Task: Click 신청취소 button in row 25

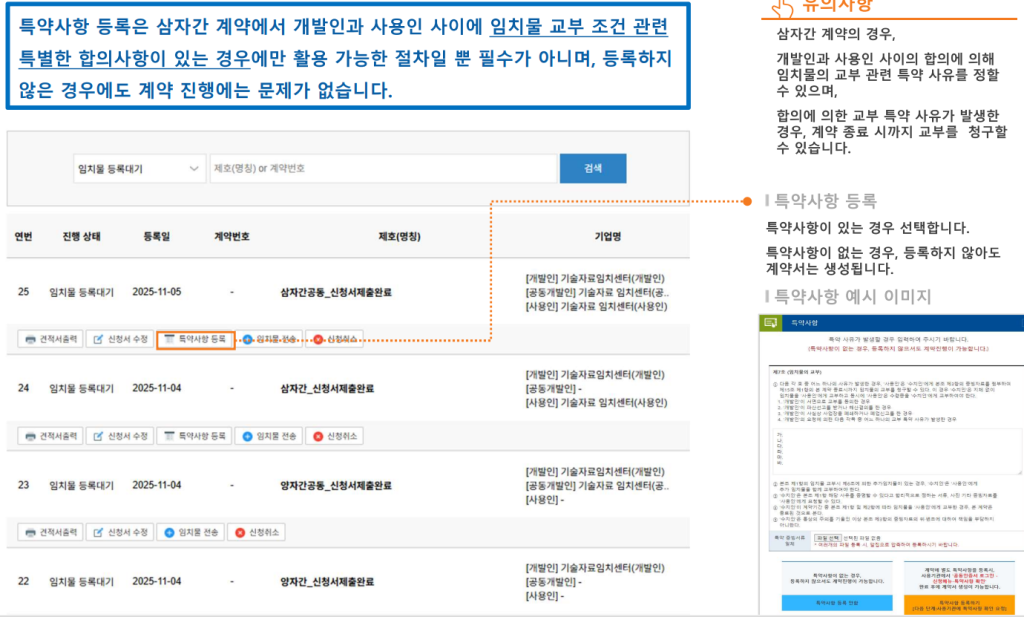Action: (334, 340)
